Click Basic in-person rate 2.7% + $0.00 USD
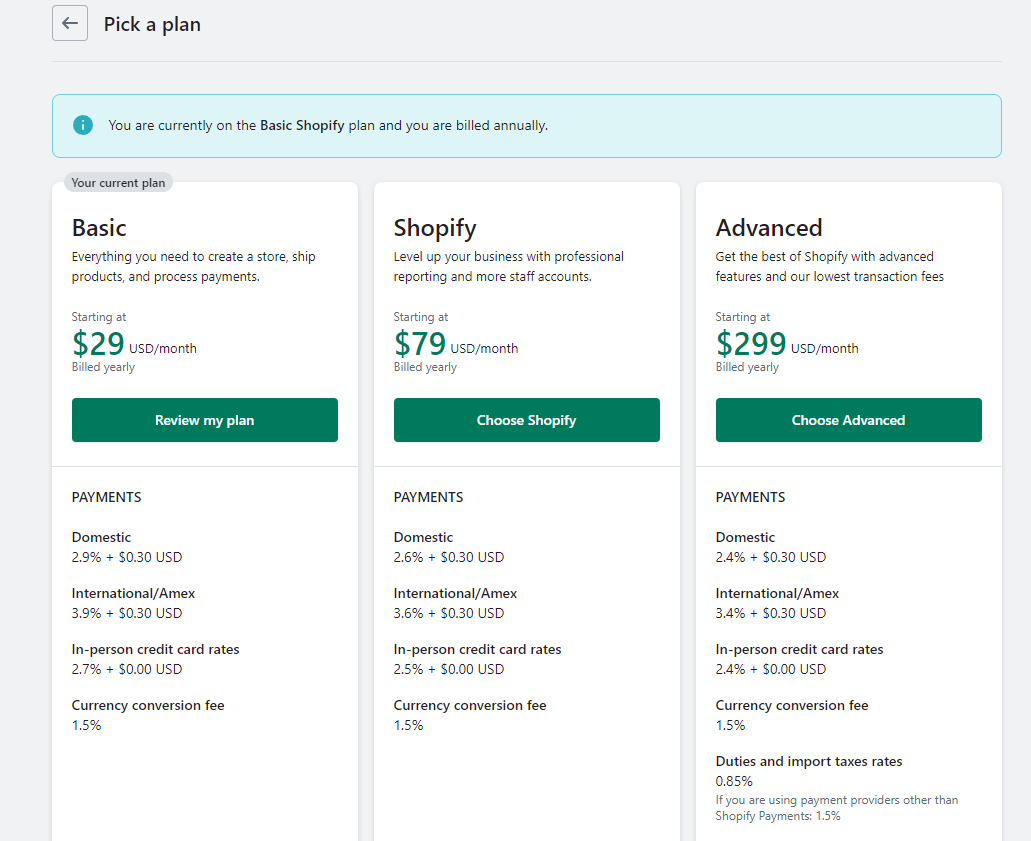The image size is (1031, 841). click(127, 669)
